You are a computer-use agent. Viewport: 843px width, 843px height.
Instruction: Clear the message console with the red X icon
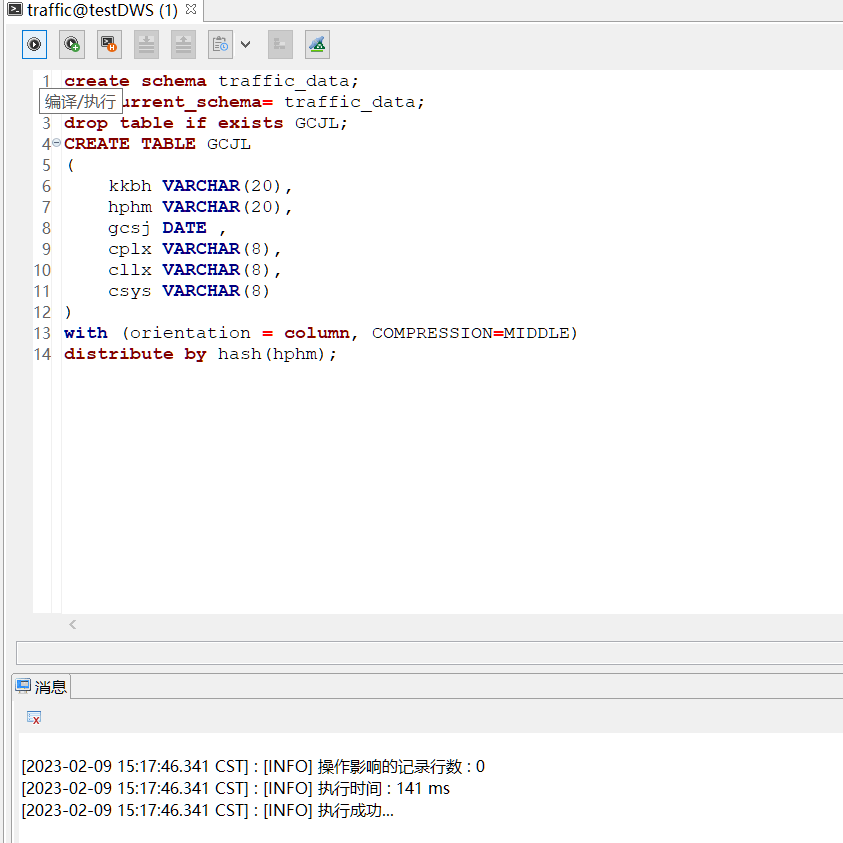coord(34,718)
